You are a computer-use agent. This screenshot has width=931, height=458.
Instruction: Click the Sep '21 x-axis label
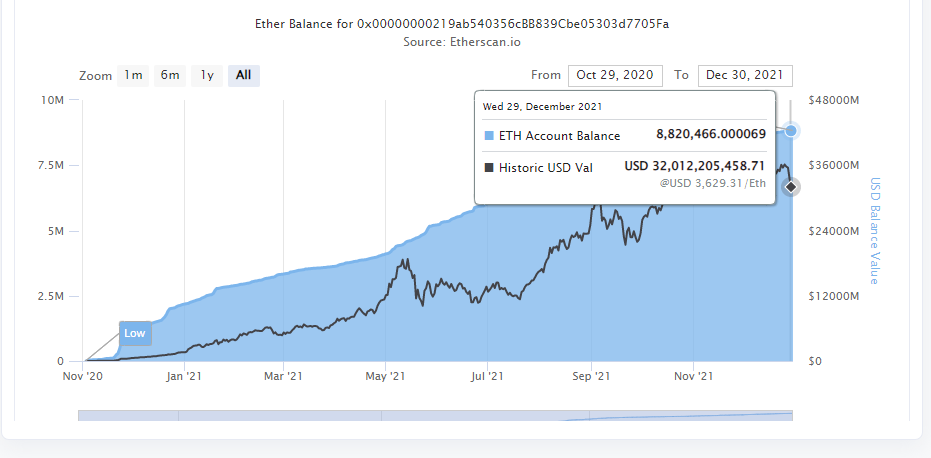point(590,377)
